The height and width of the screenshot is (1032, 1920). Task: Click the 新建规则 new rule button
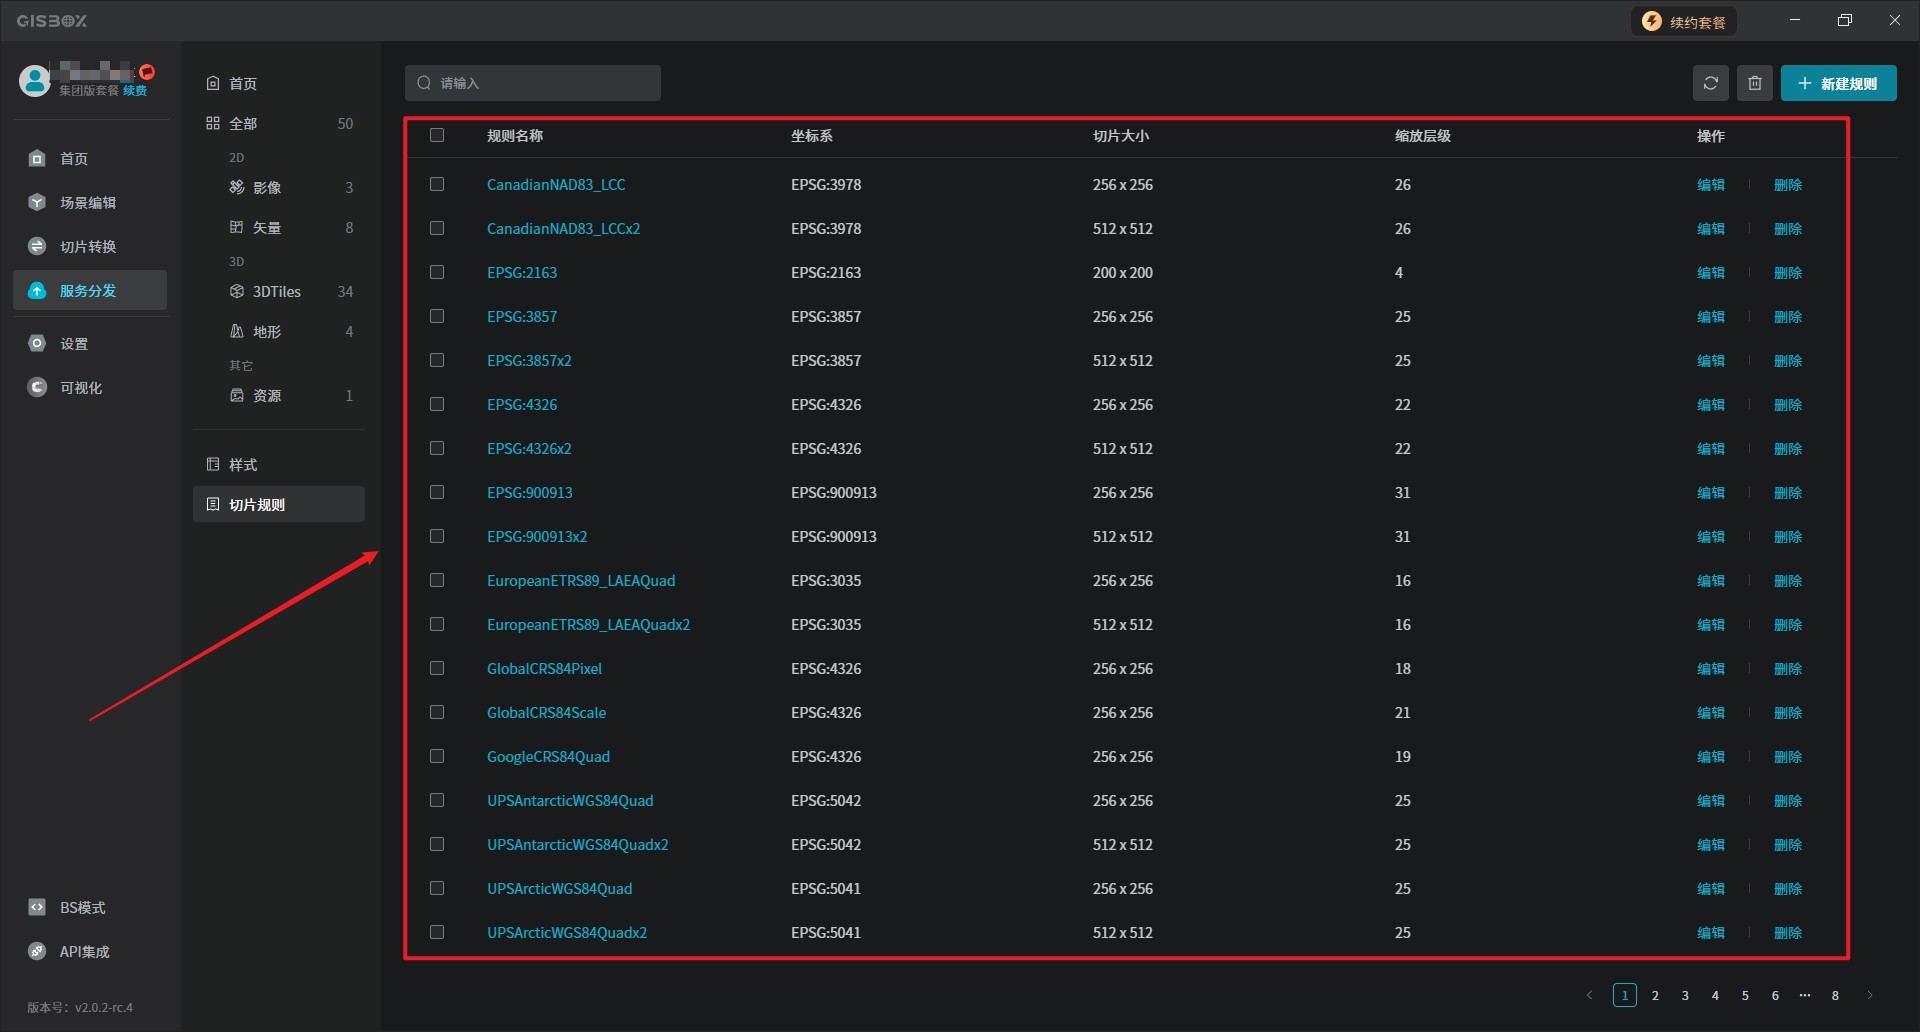pos(1838,83)
